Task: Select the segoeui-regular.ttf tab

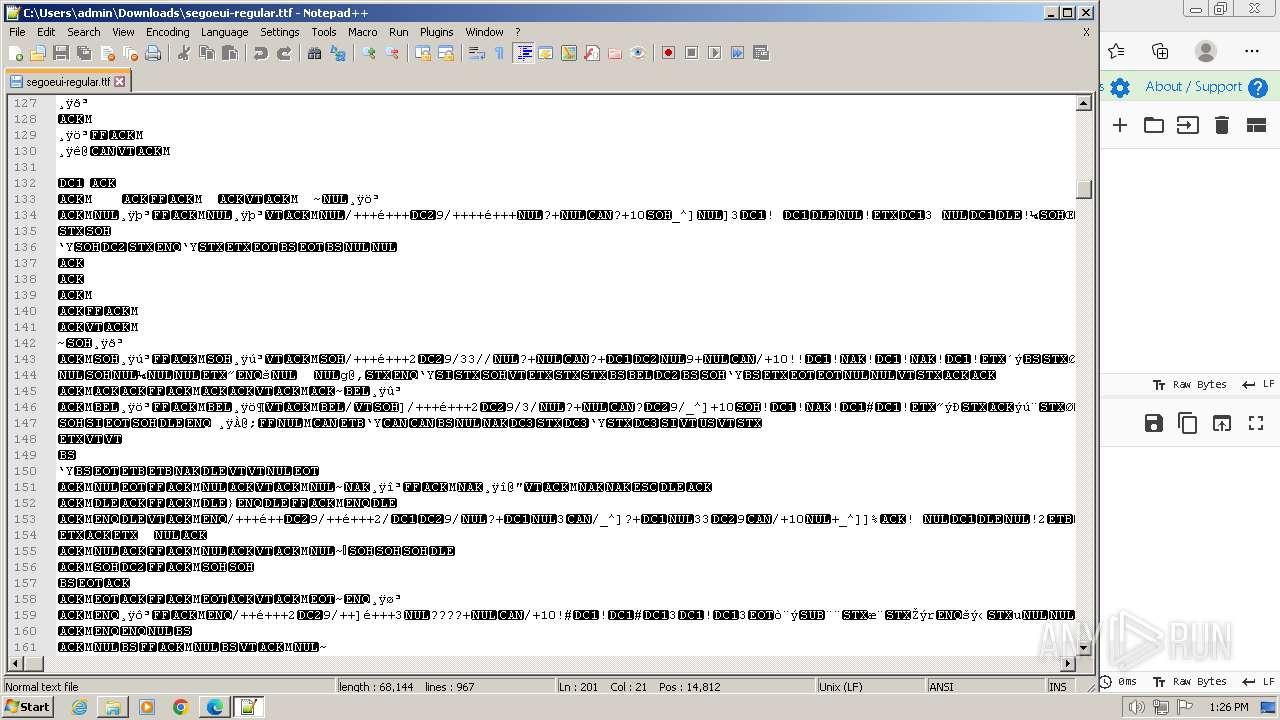Action: click(x=67, y=82)
